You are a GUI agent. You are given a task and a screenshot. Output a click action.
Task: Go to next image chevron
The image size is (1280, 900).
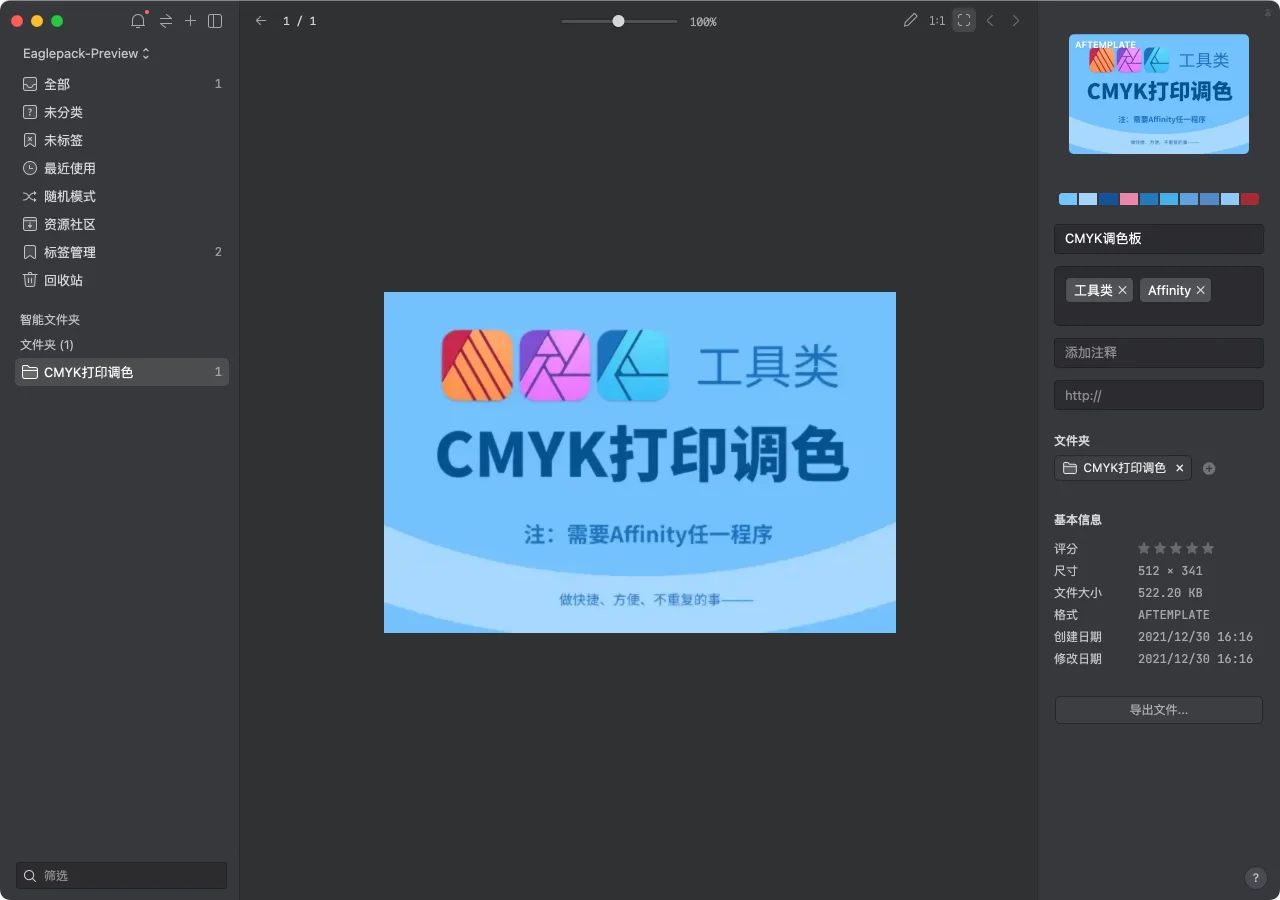point(1016,21)
